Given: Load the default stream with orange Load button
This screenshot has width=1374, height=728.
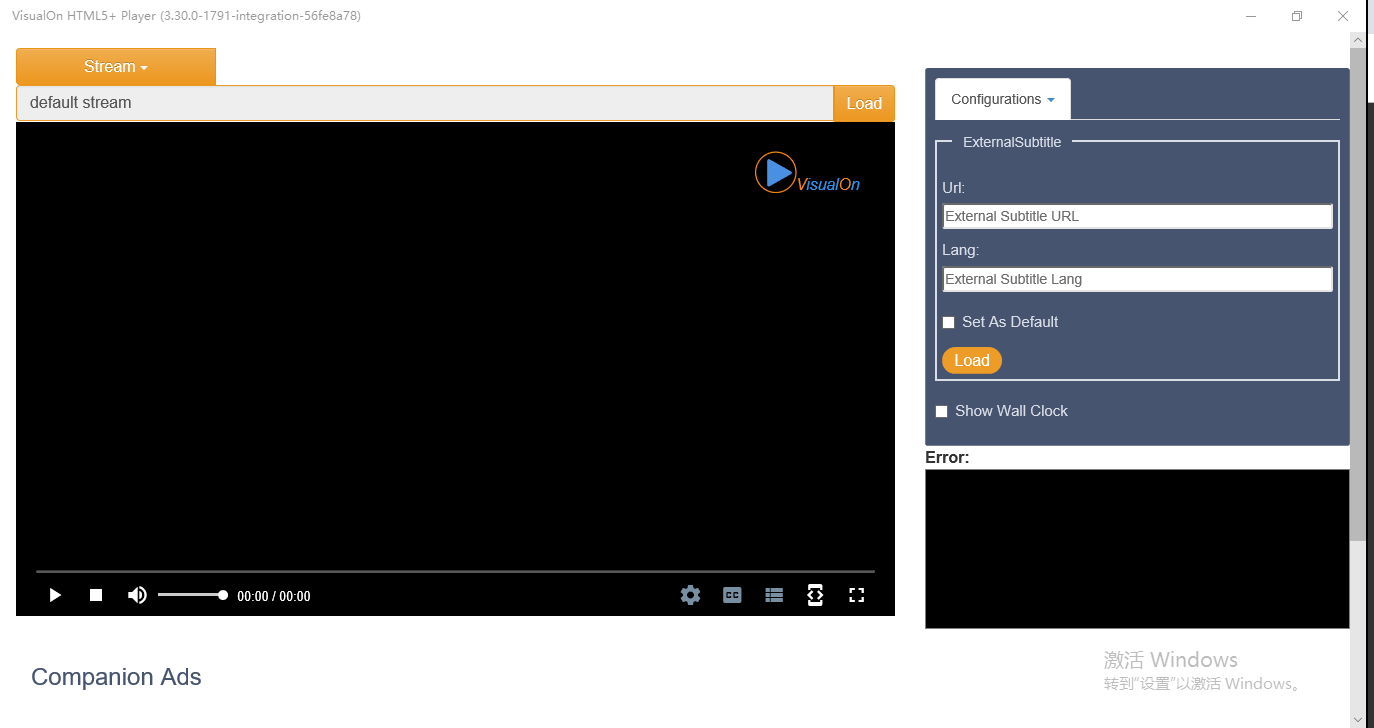Looking at the screenshot, I should [864, 103].
